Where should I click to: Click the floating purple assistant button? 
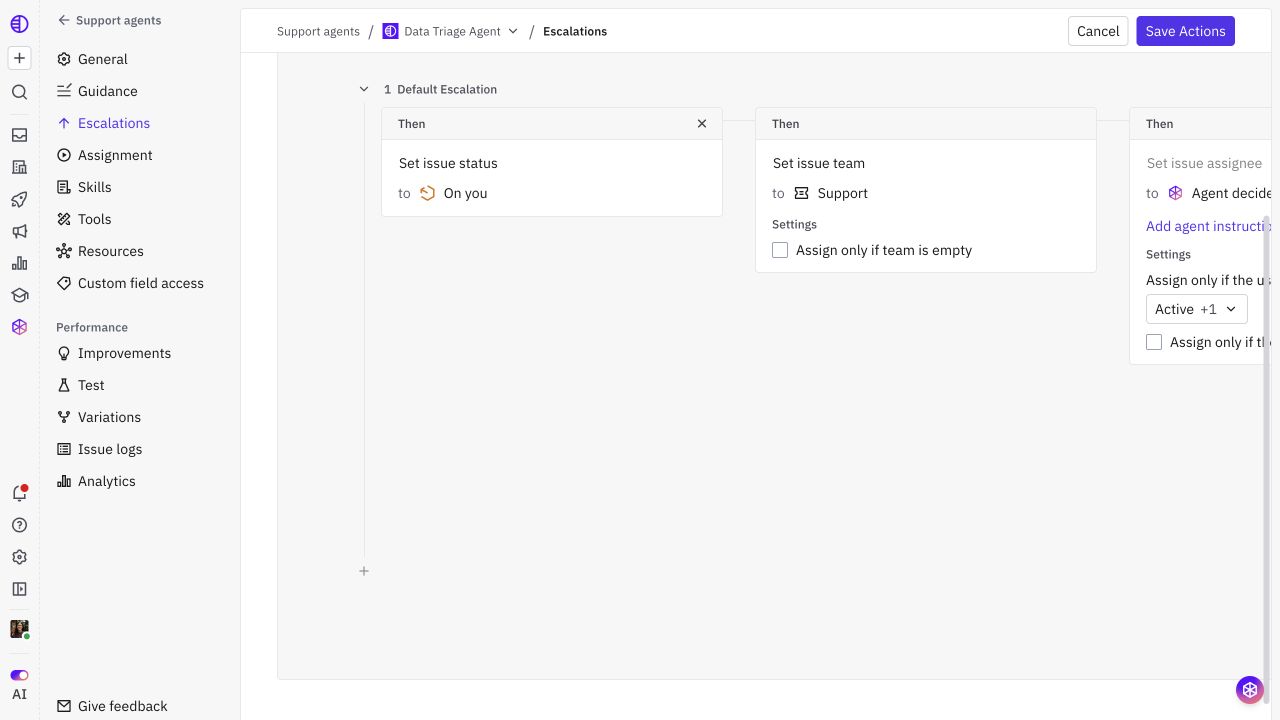pos(1249,689)
